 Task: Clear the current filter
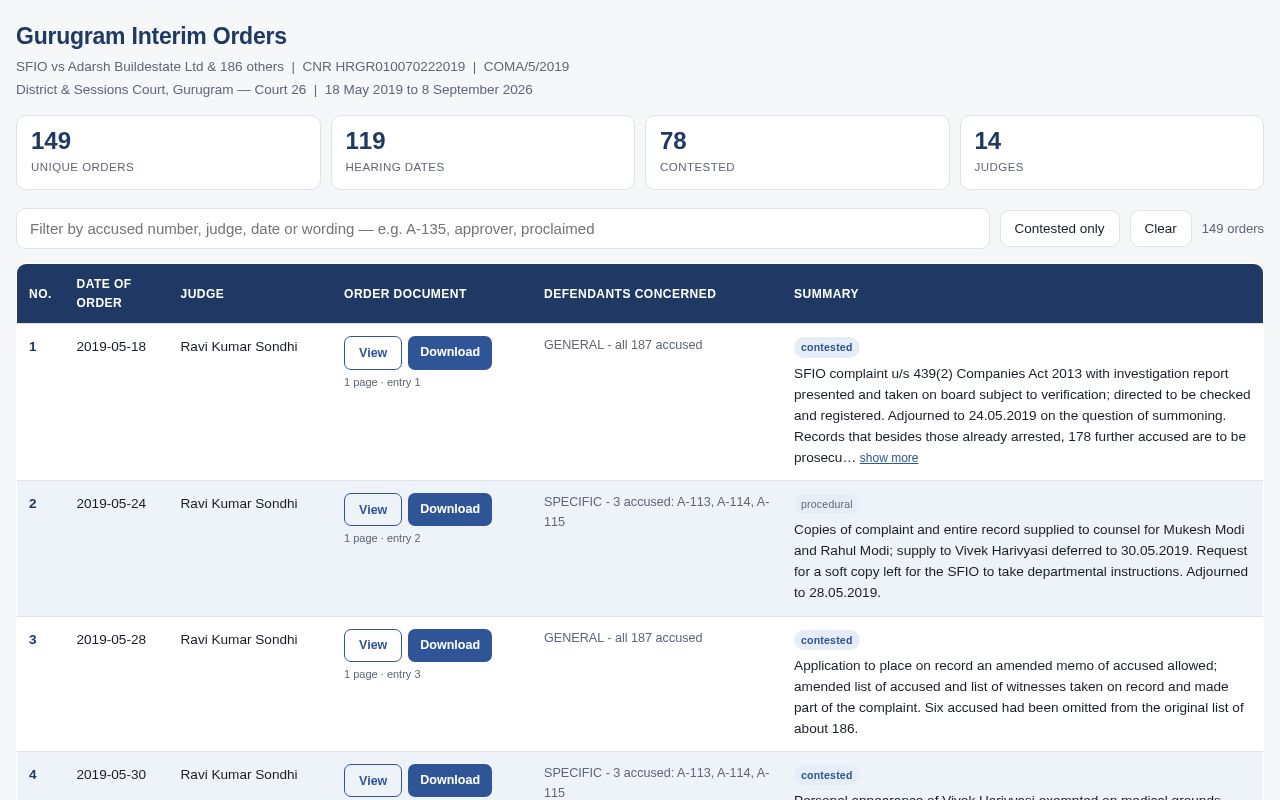[1160, 228]
